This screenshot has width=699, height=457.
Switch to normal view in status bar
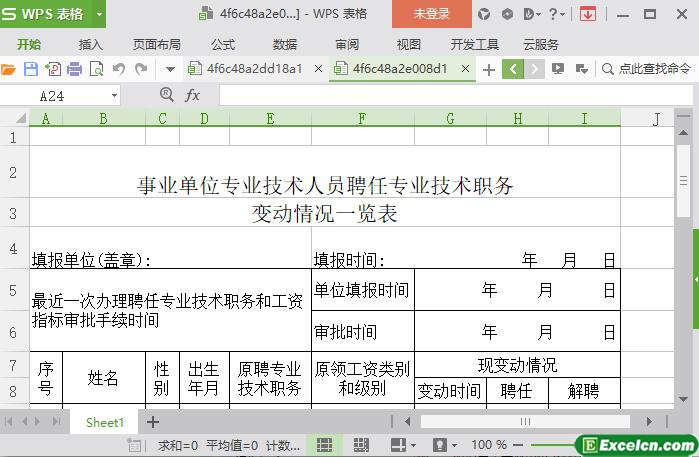point(324,445)
